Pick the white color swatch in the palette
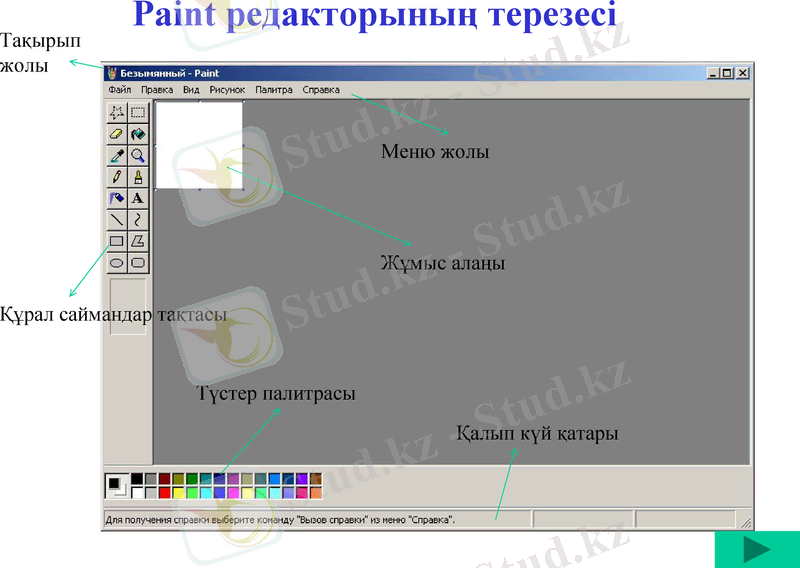Image resolution: width=800 pixels, height=568 pixels. tap(137, 492)
